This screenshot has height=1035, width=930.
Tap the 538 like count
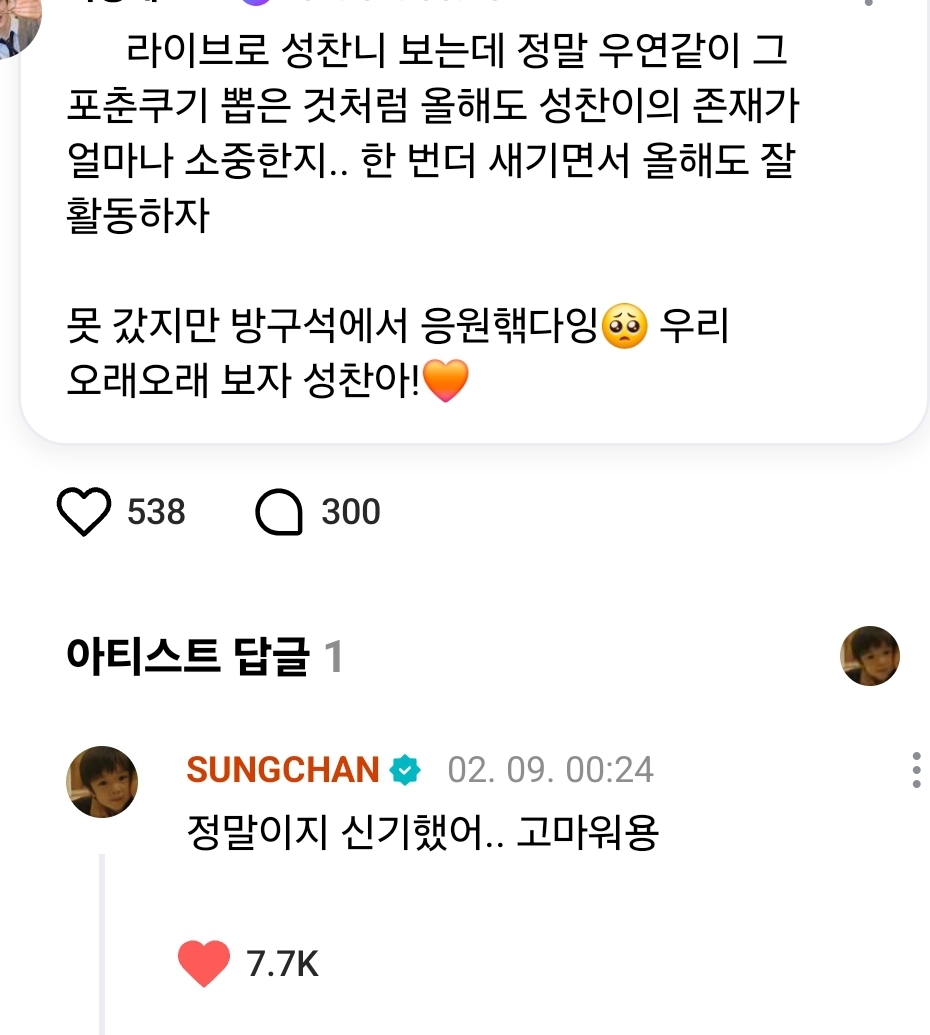point(156,513)
